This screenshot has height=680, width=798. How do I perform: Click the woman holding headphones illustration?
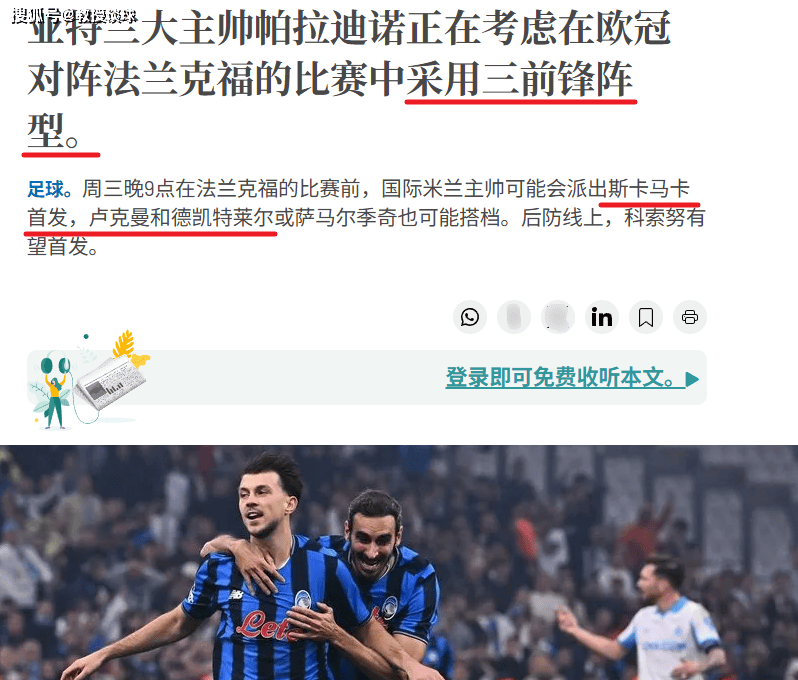click(54, 389)
